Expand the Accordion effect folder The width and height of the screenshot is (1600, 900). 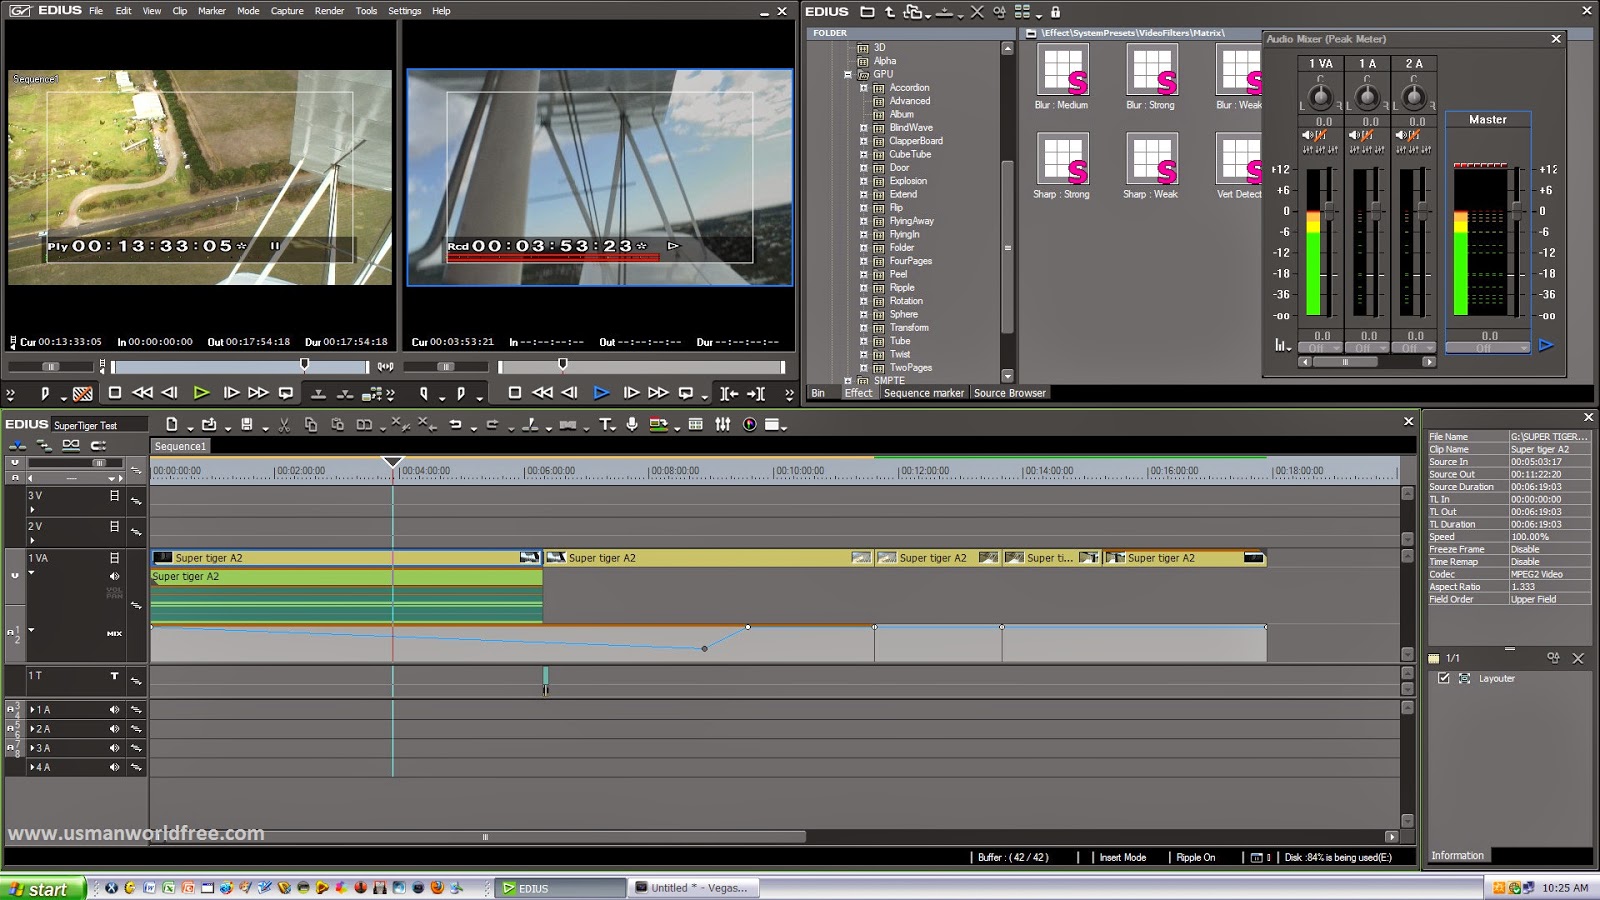click(864, 88)
